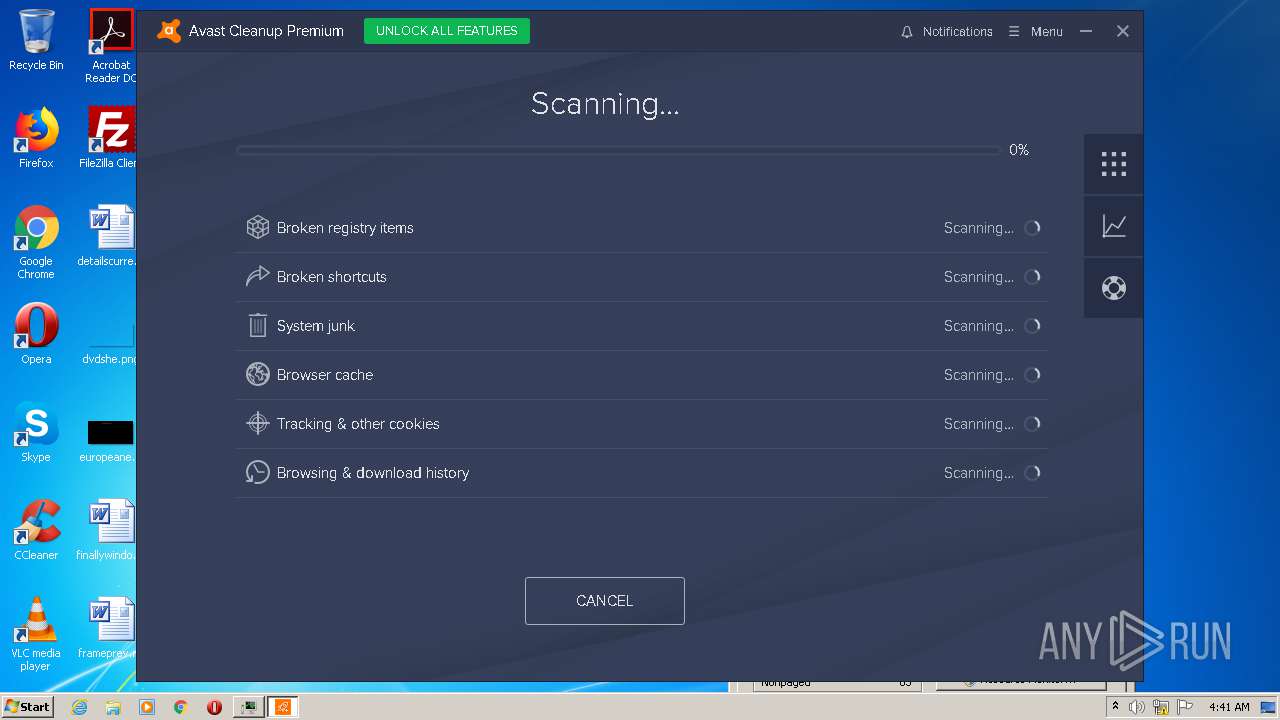1280x720 pixels.
Task: Click the Broken registry items cube icon
Action: tap(258, 228)
